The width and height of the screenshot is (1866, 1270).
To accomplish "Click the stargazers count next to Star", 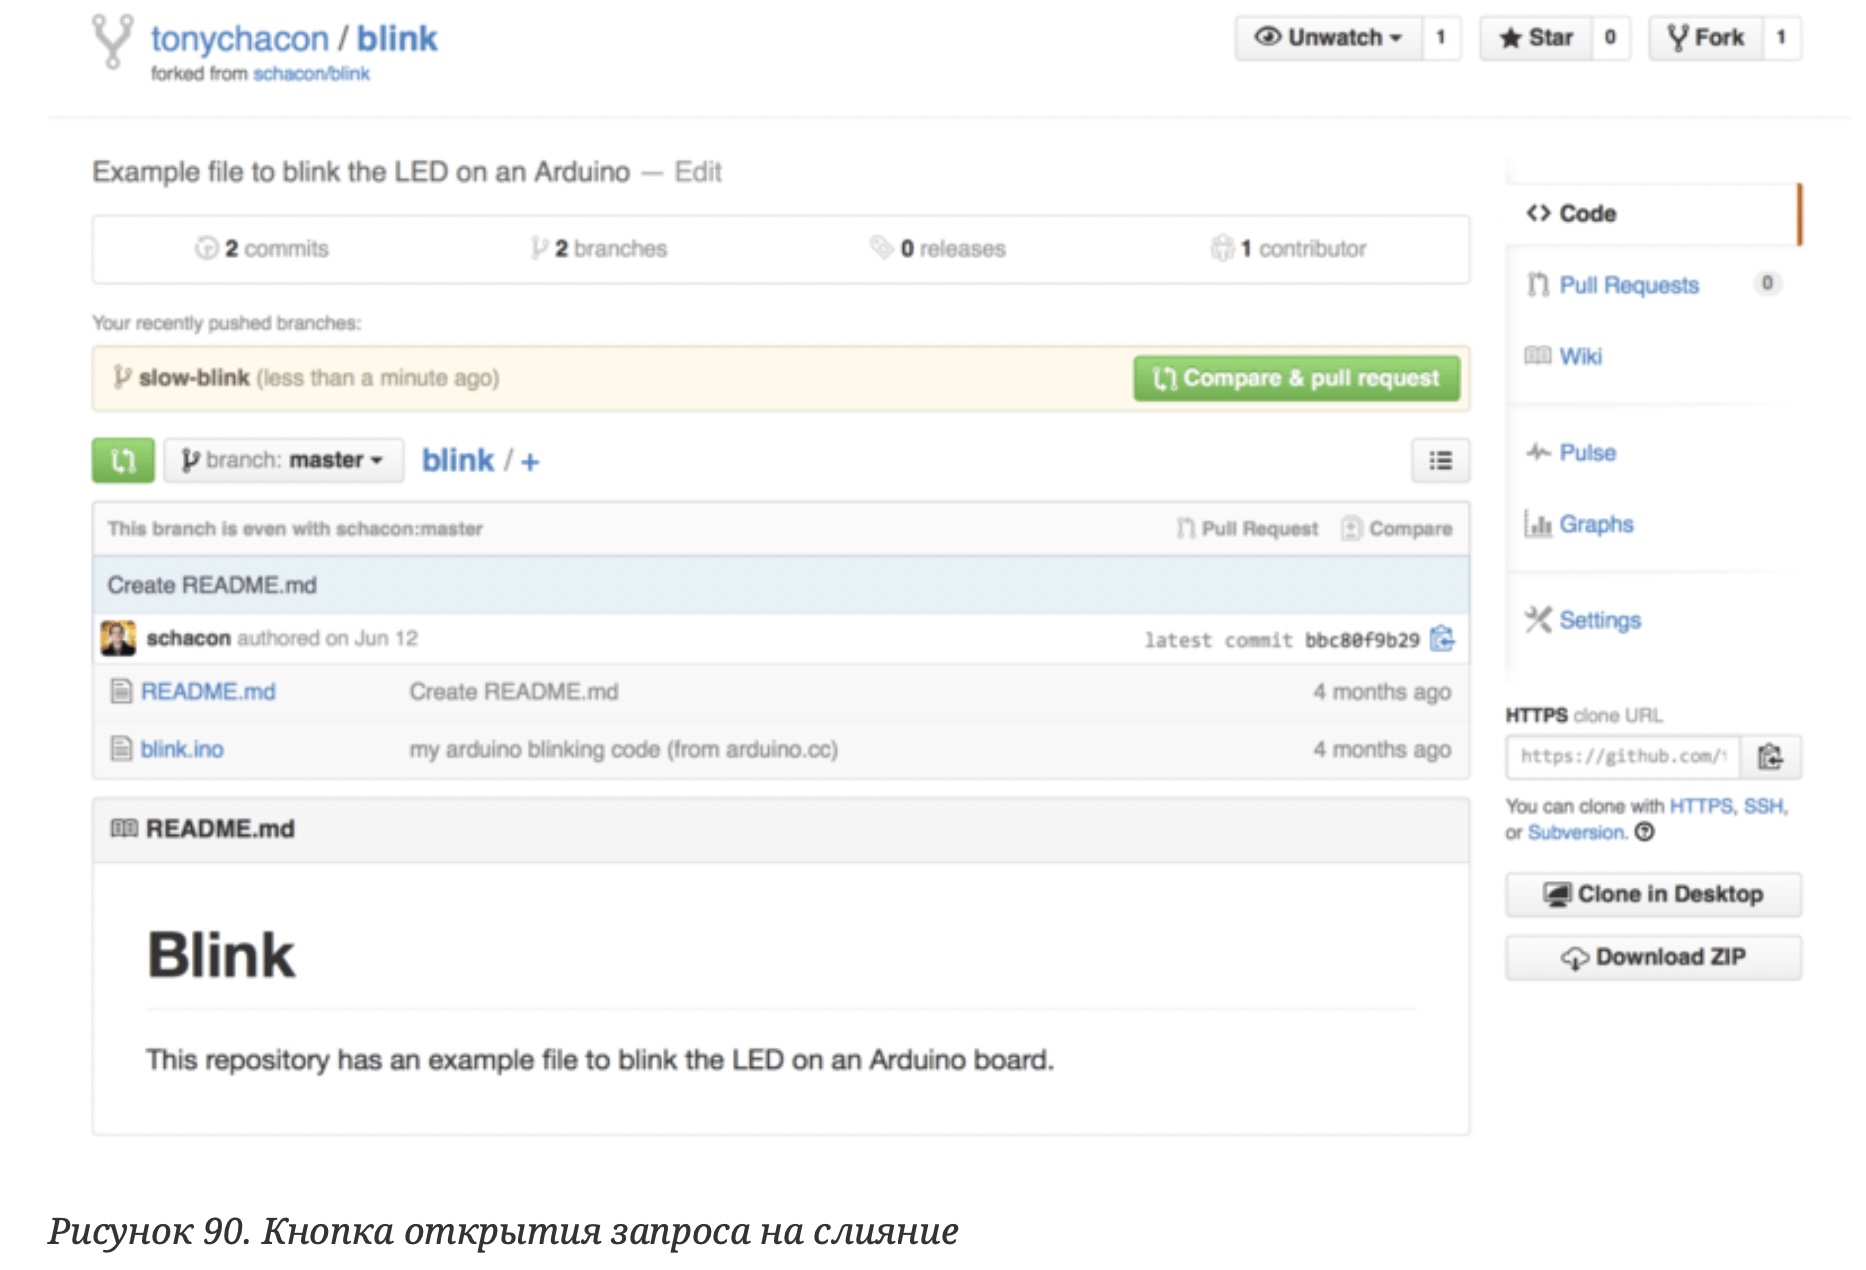I will (x=1610, y=38).
